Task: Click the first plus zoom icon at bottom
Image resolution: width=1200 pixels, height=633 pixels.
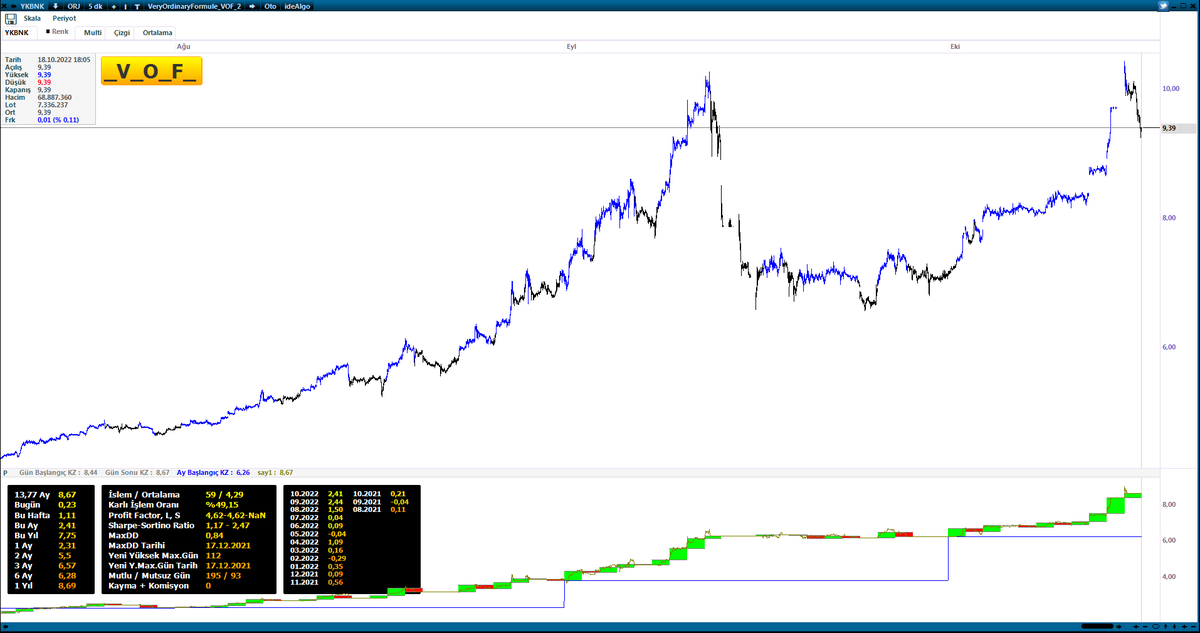Action: [1136, 627]
